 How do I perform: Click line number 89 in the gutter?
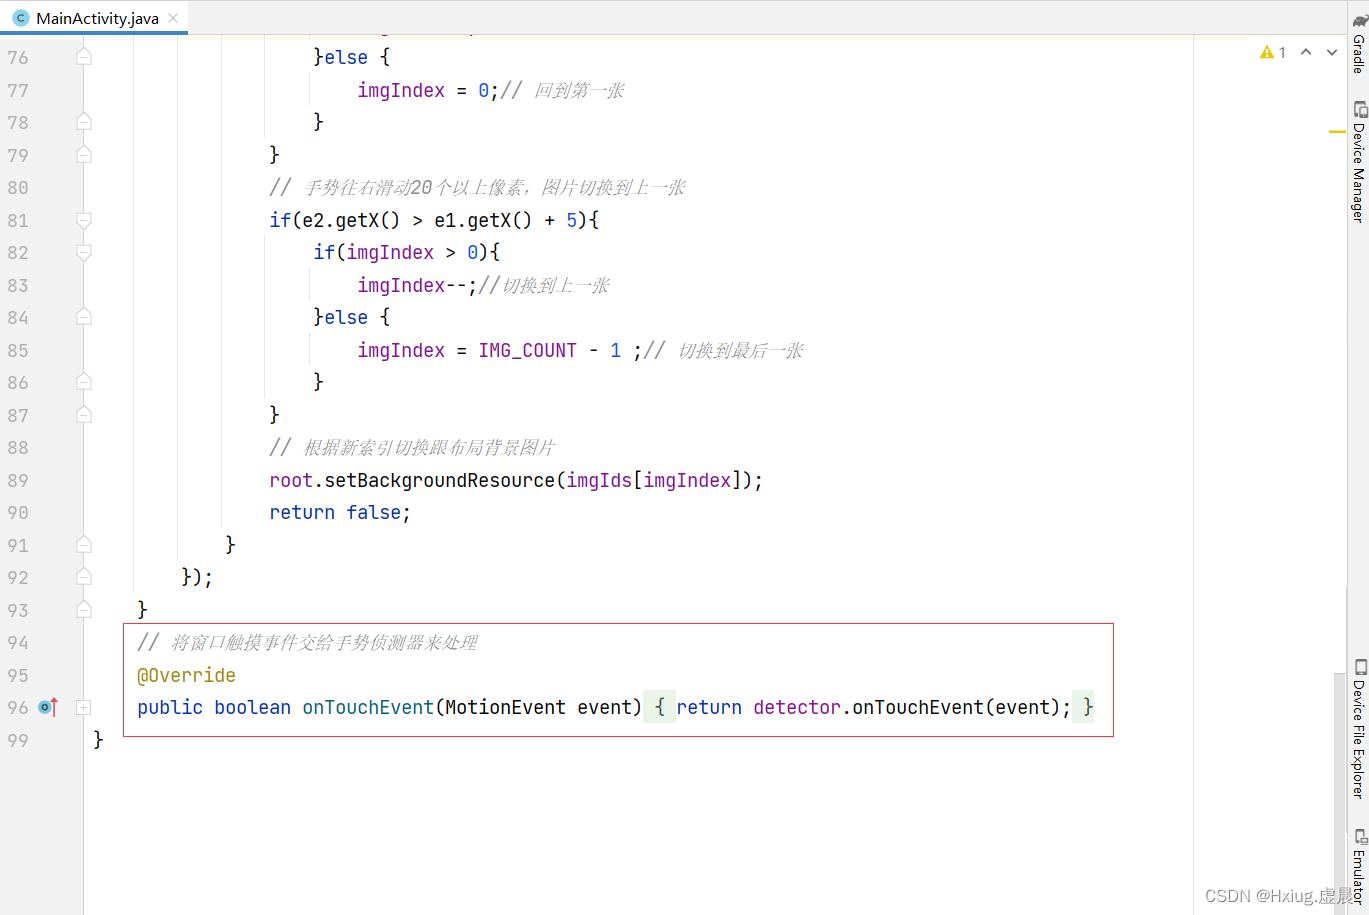click(18, 480)
